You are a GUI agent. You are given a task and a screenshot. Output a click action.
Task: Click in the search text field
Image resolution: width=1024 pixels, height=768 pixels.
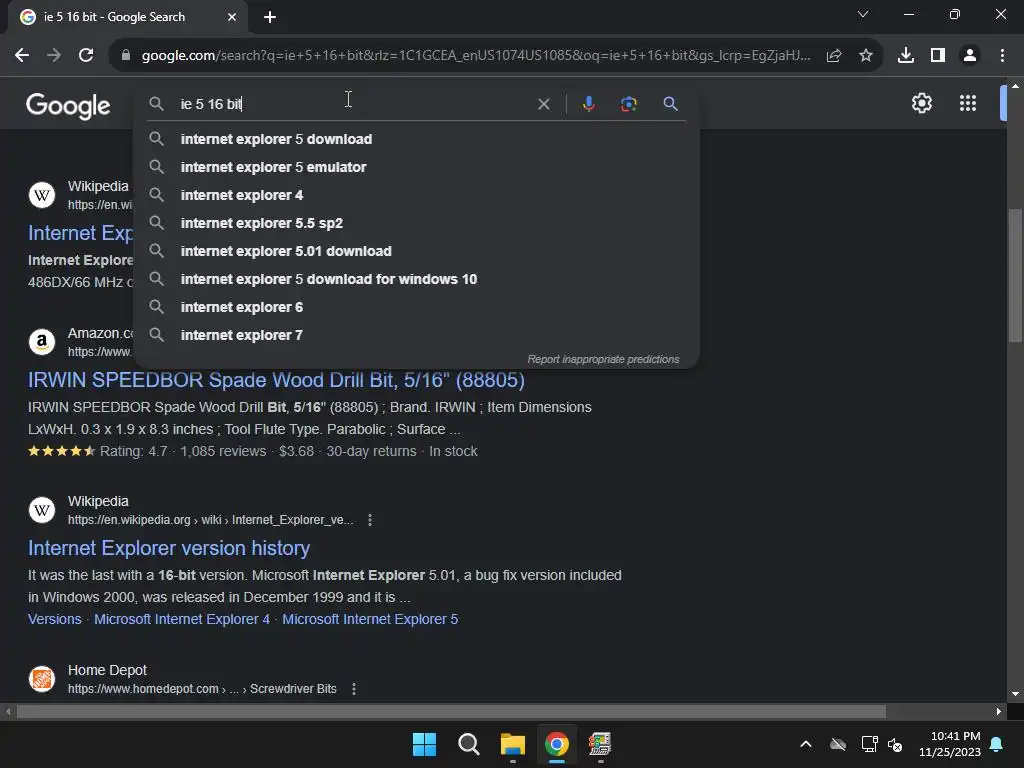[353, 104]
